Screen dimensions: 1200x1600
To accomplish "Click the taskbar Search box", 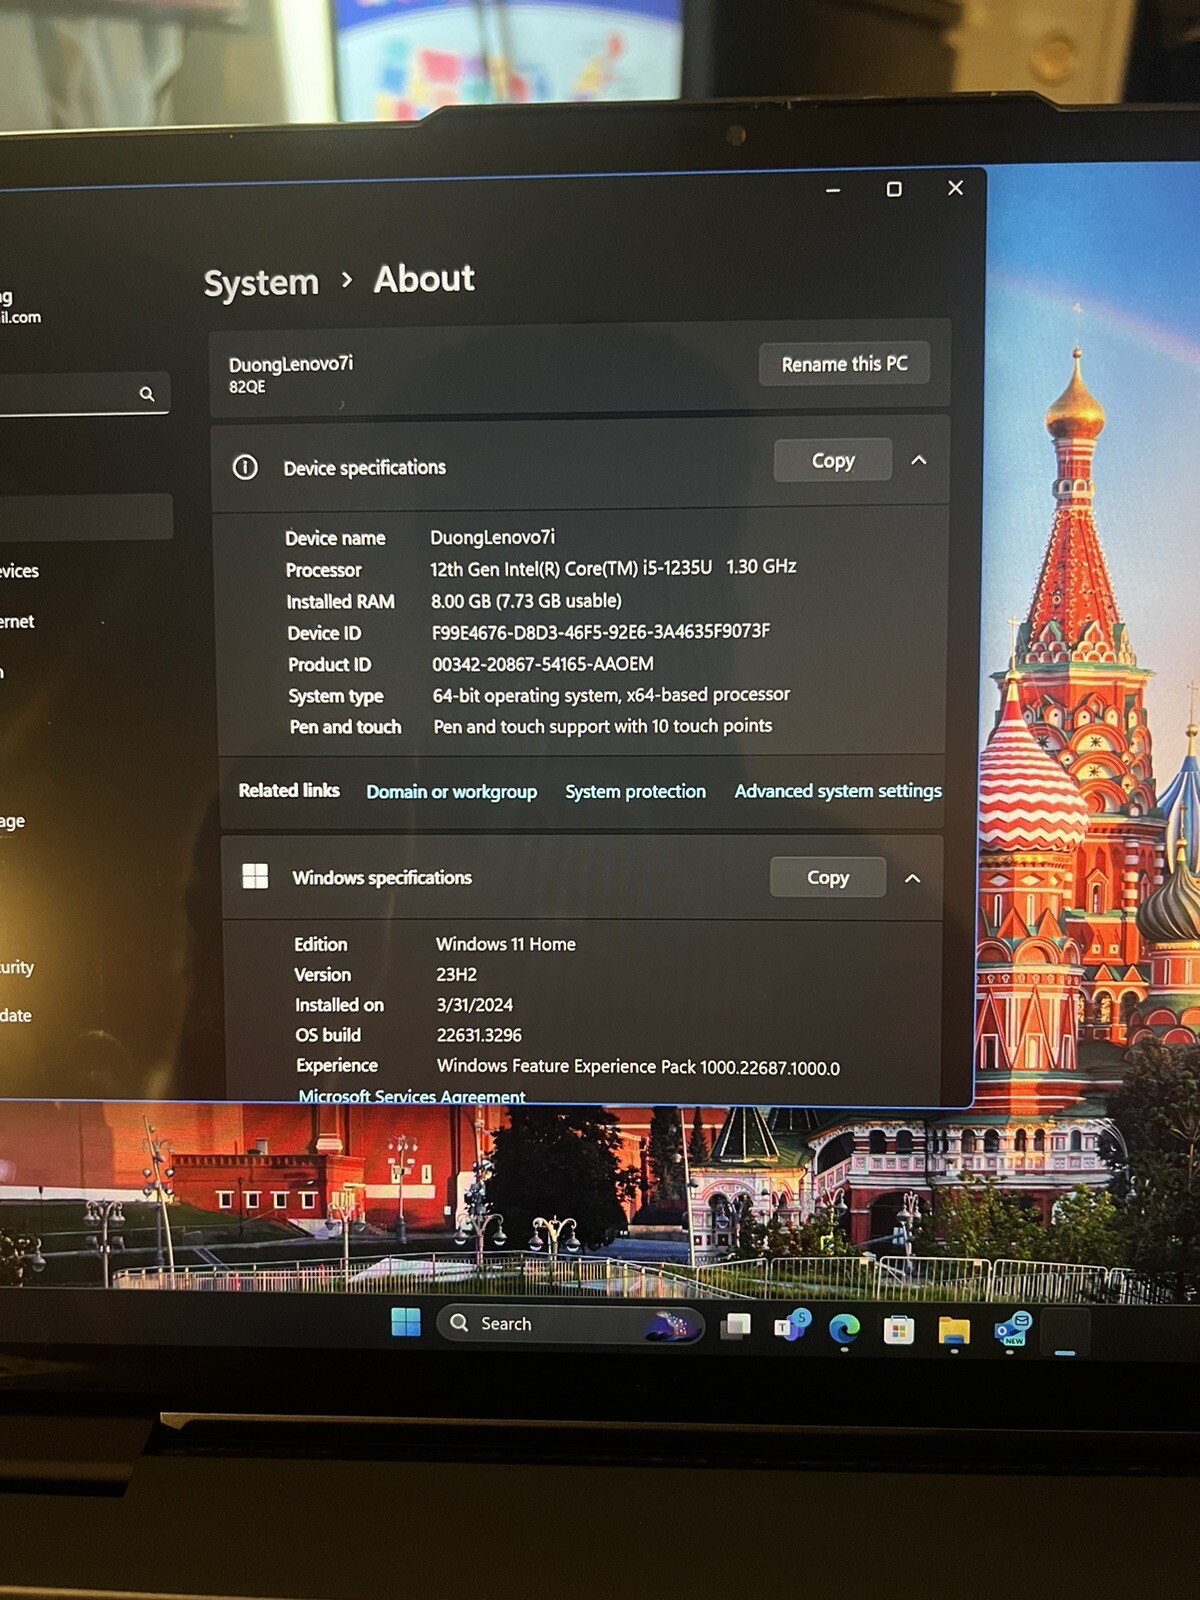I will click(571, 1324).
